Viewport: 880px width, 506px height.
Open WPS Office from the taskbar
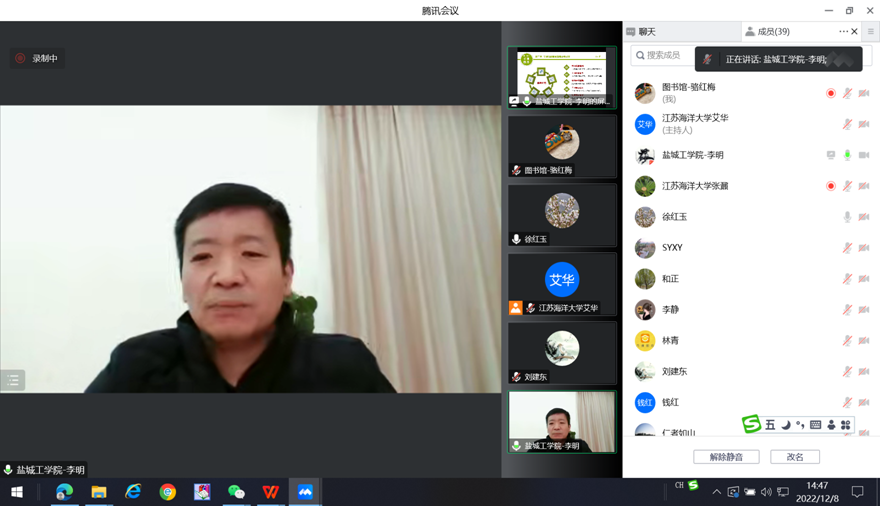(270, 492)
